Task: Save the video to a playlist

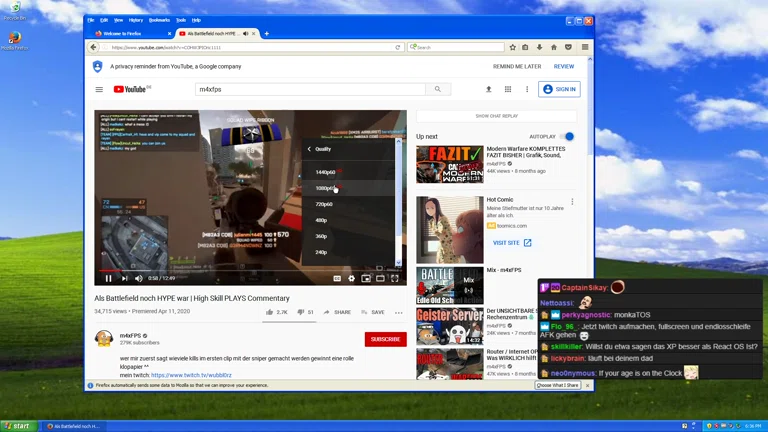Action: 373,312
